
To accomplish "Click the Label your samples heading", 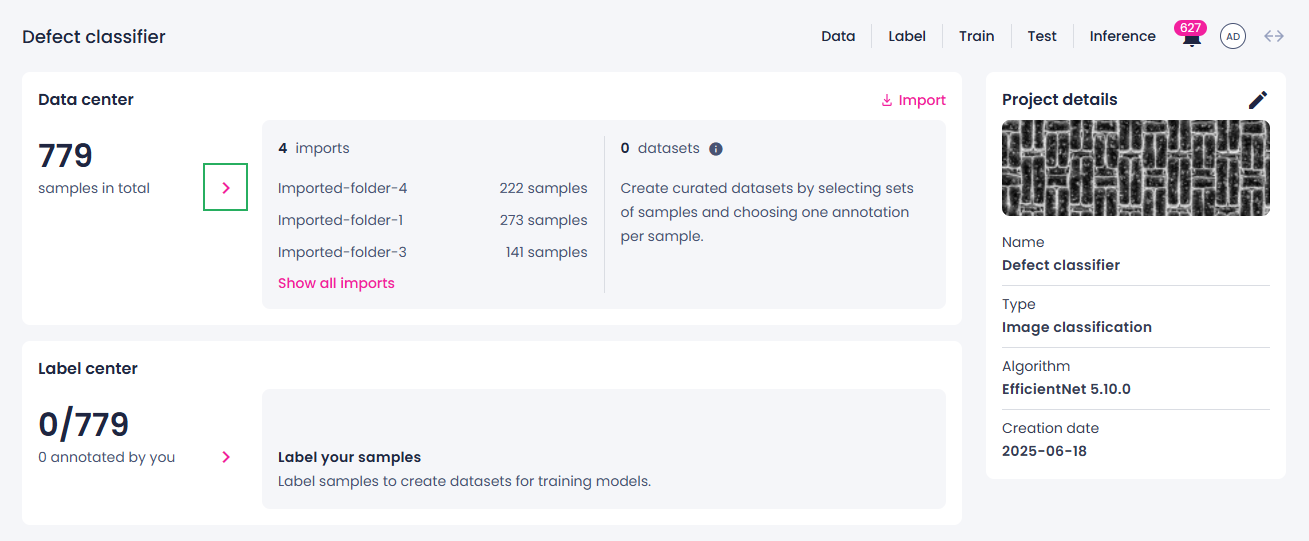I will (349, 457).
